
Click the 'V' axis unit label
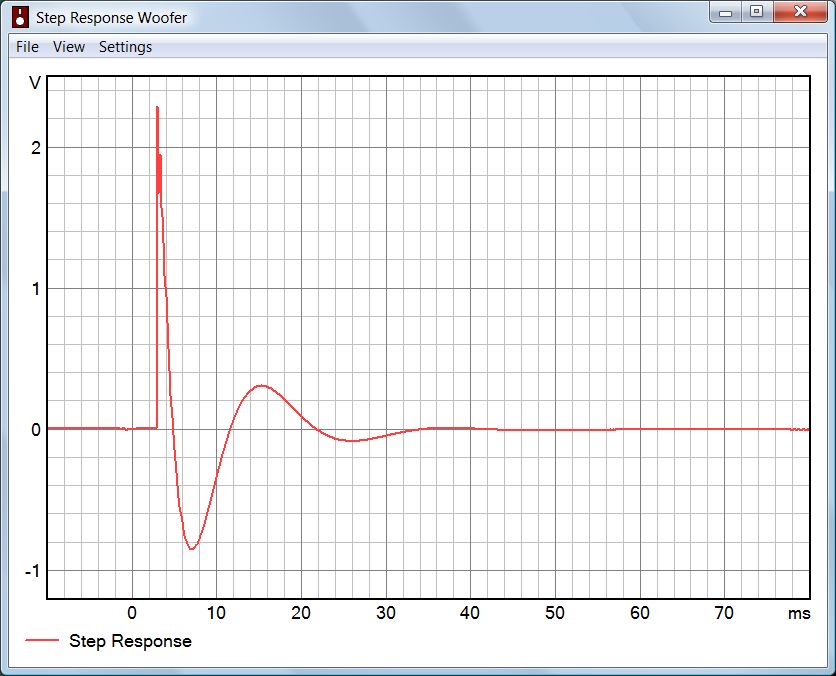coord(35,83)
